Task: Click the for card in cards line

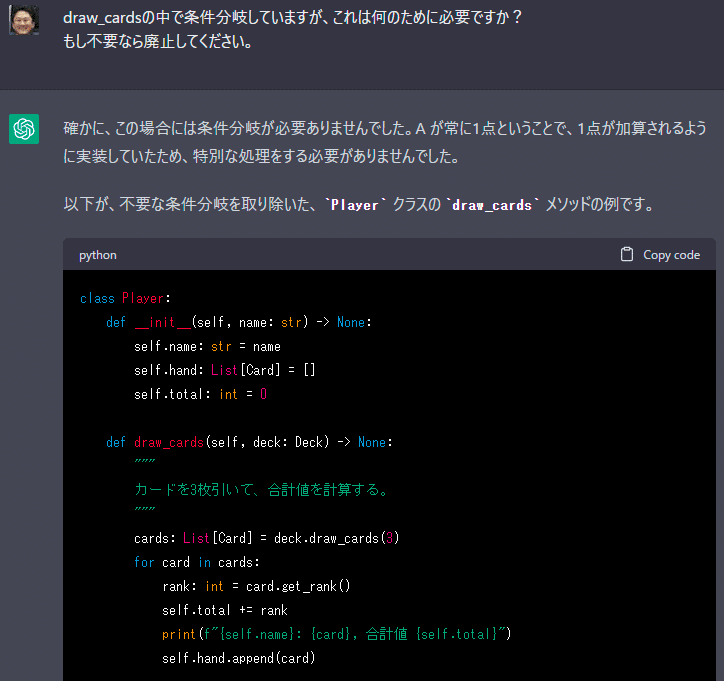Action: pos(197,562)
